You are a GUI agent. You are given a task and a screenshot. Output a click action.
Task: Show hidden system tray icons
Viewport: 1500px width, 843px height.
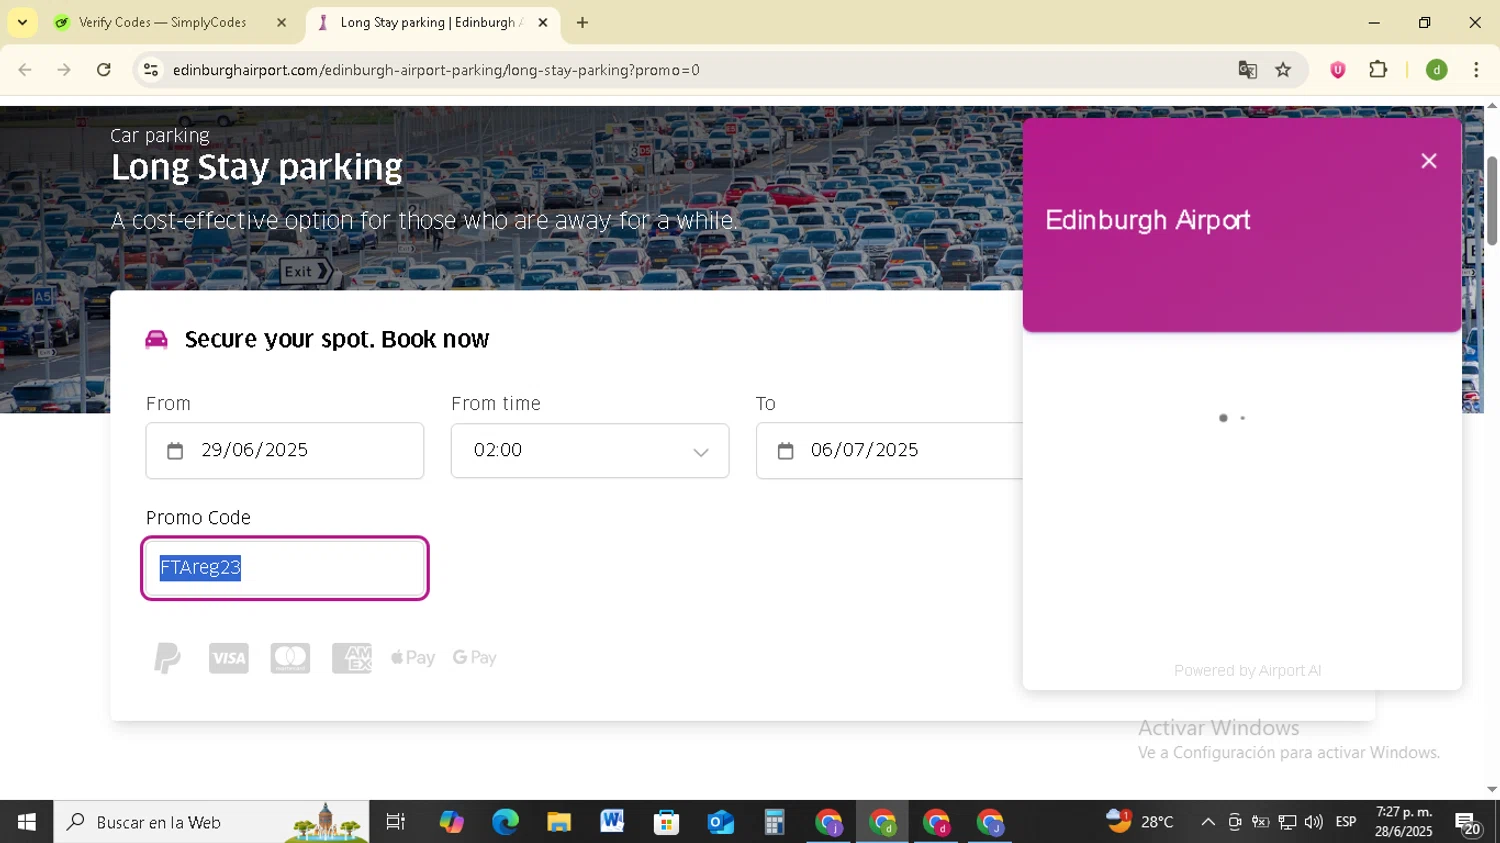[1208, 822]
